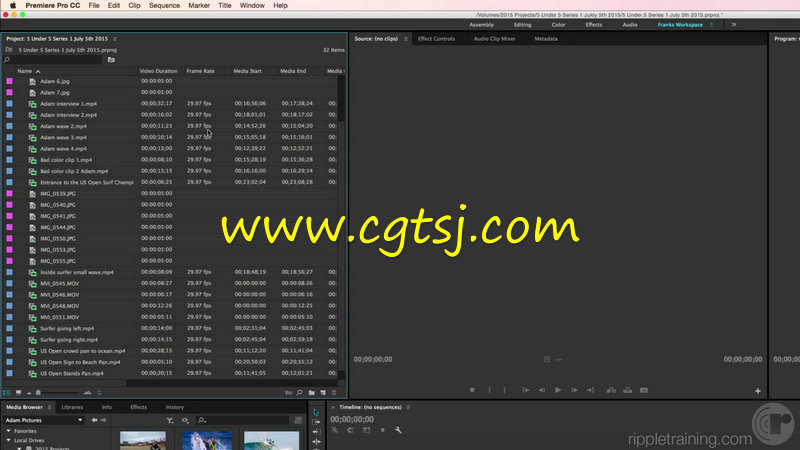Open the Marker menu
Image resolution: width=800 pixels, height=450 pixels.
[199, 5]
